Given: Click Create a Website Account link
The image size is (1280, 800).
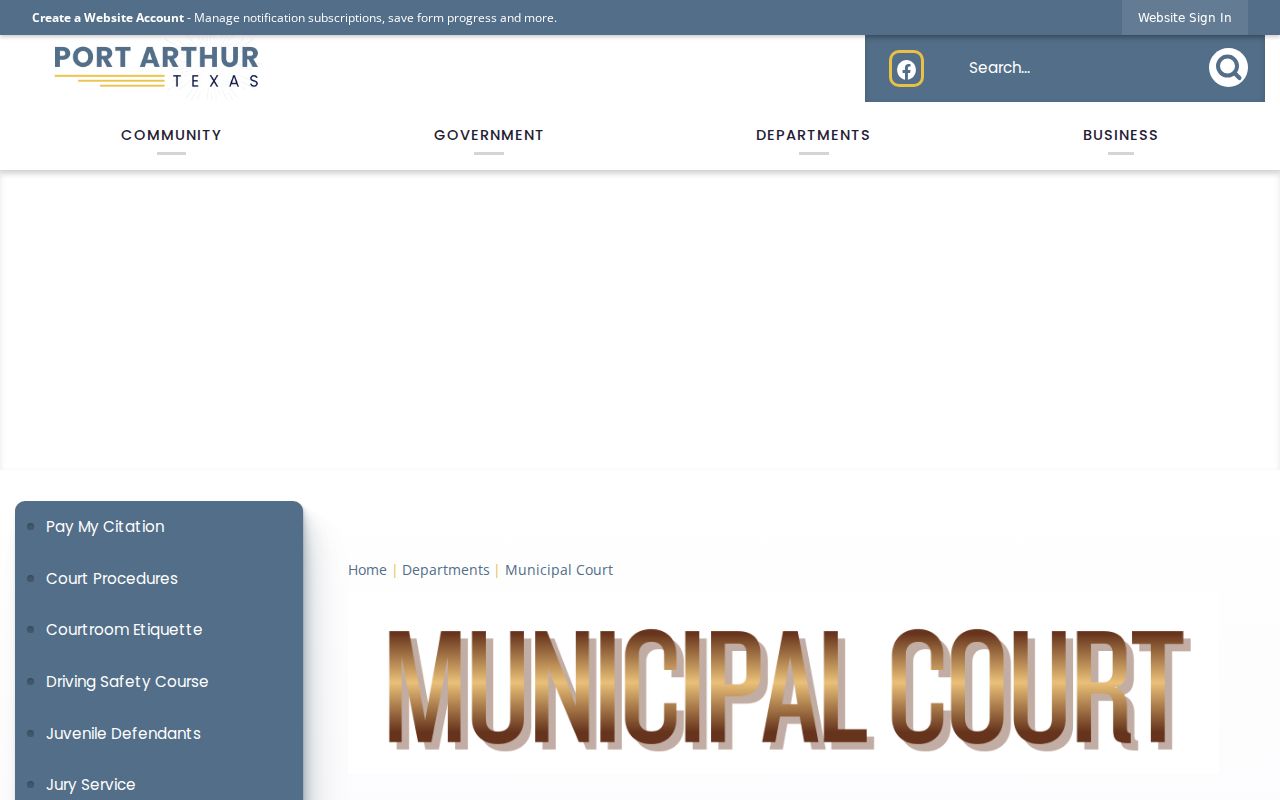Looking at the screenshot, I should pos(108,18).
